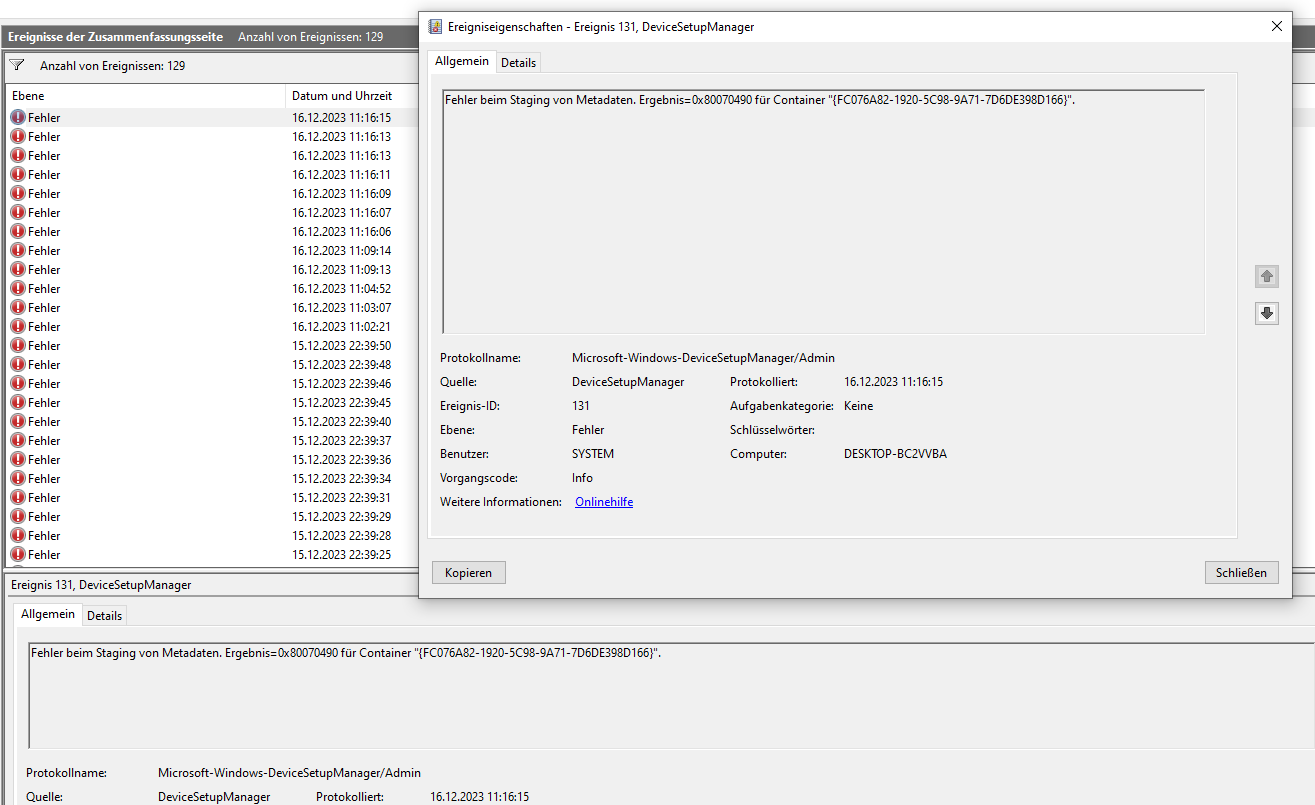1315x805 pixels.
Task: Click error icon of row 15.12.2023 22:39:34
Action: (18, 478)
